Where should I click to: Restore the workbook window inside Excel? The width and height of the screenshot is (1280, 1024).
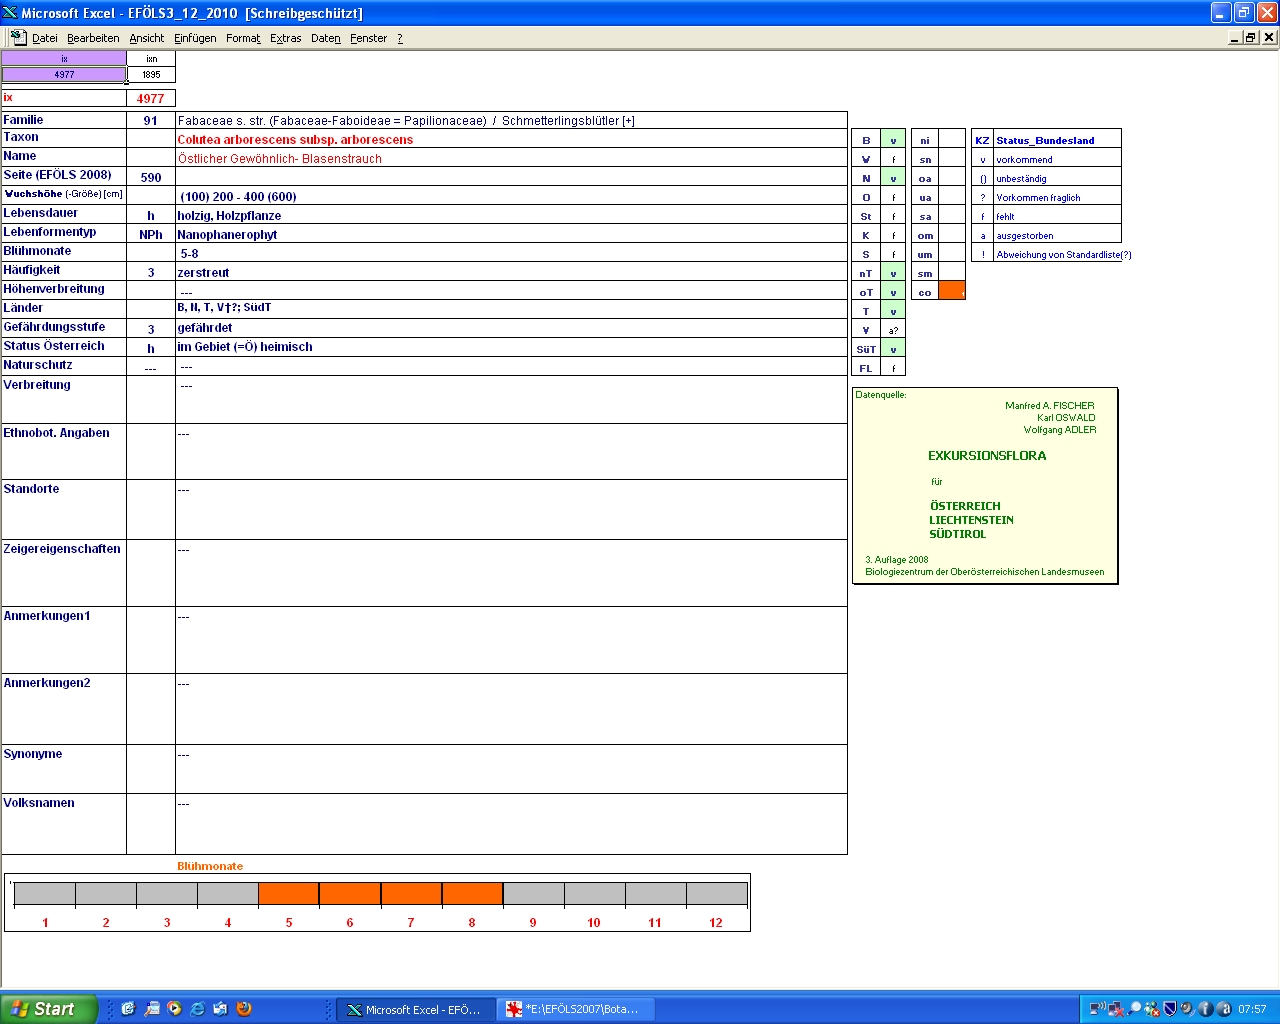(x=1251, y=37)
